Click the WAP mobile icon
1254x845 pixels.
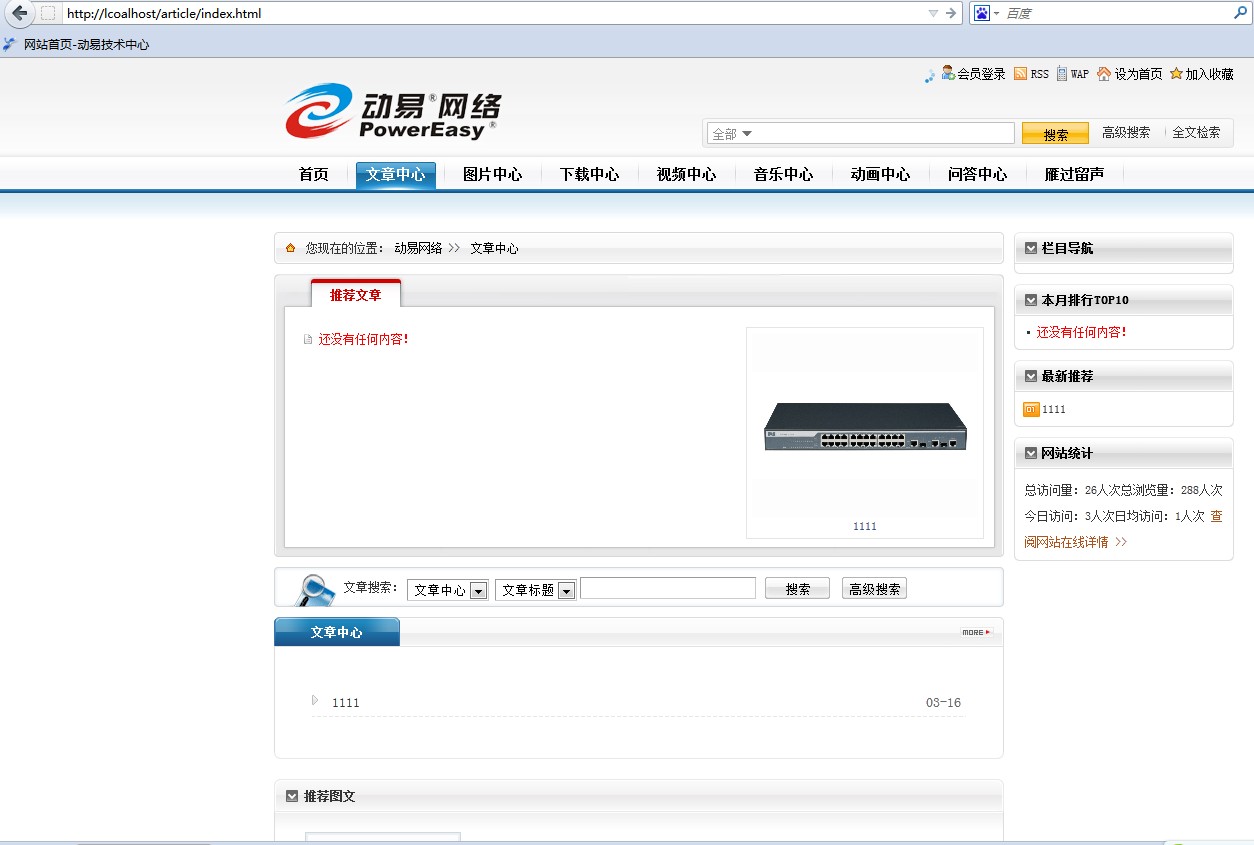pyautogui.click(x=1061, y=74)
